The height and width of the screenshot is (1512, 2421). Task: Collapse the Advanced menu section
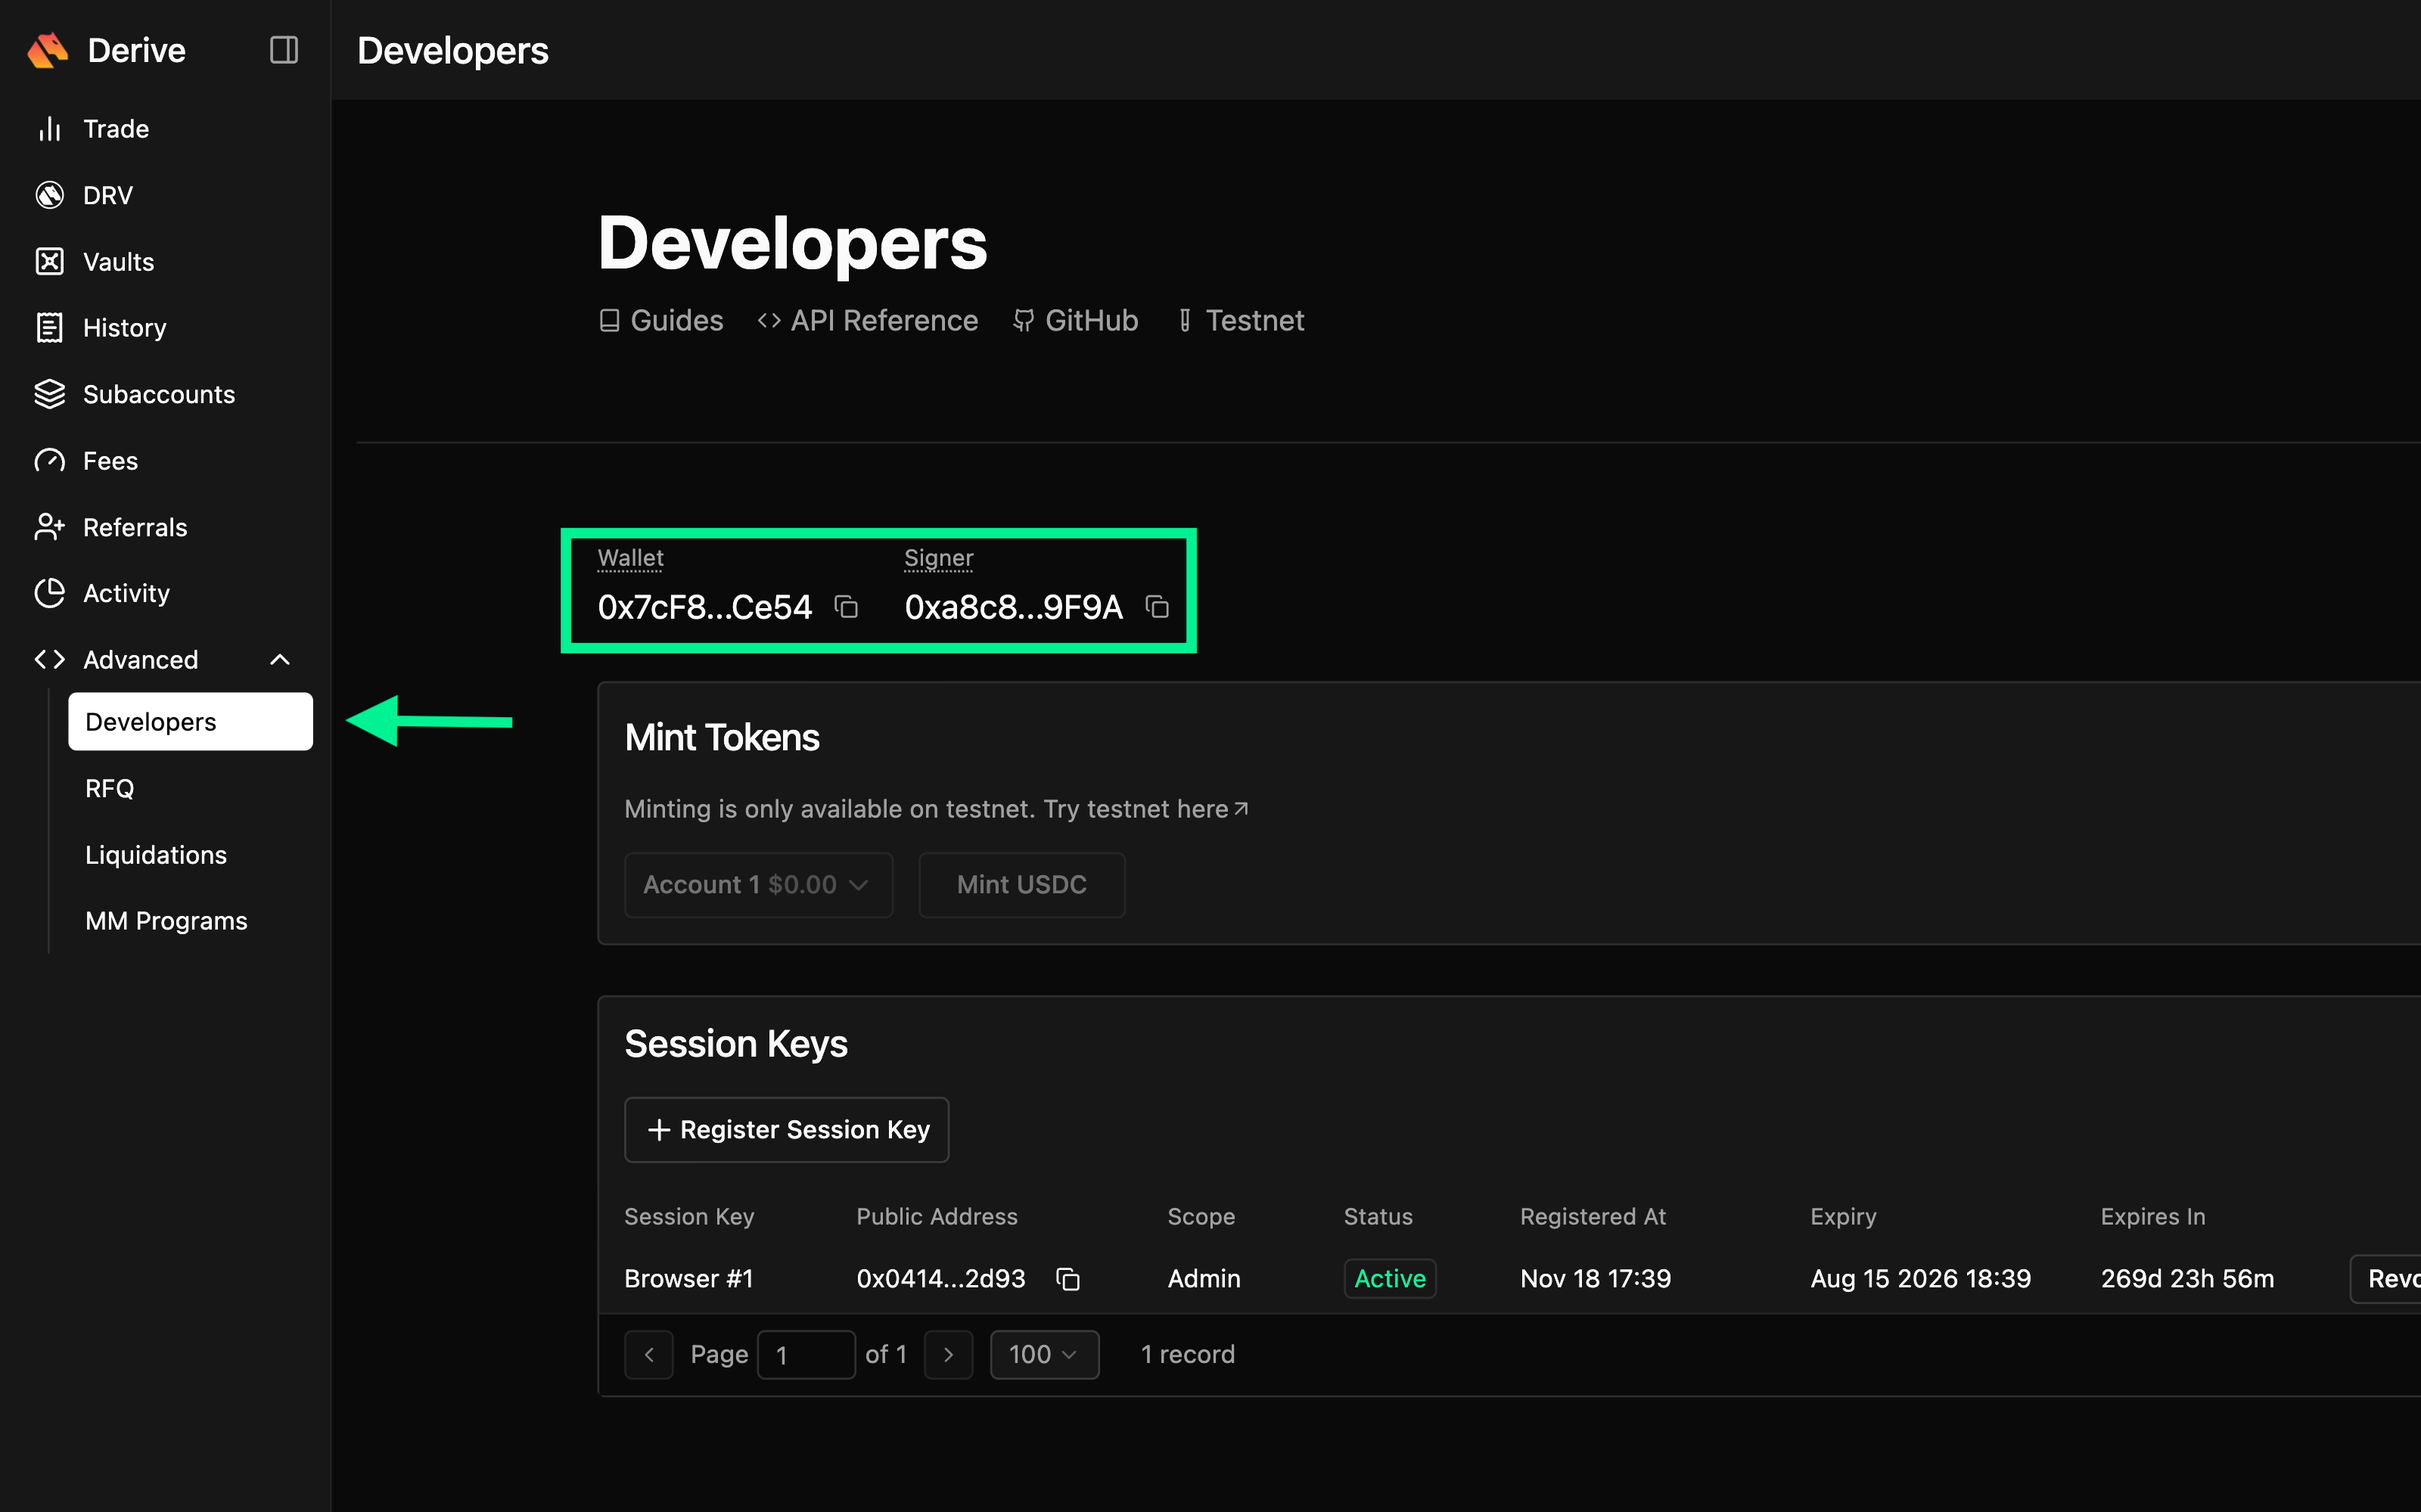click(280, 660)
